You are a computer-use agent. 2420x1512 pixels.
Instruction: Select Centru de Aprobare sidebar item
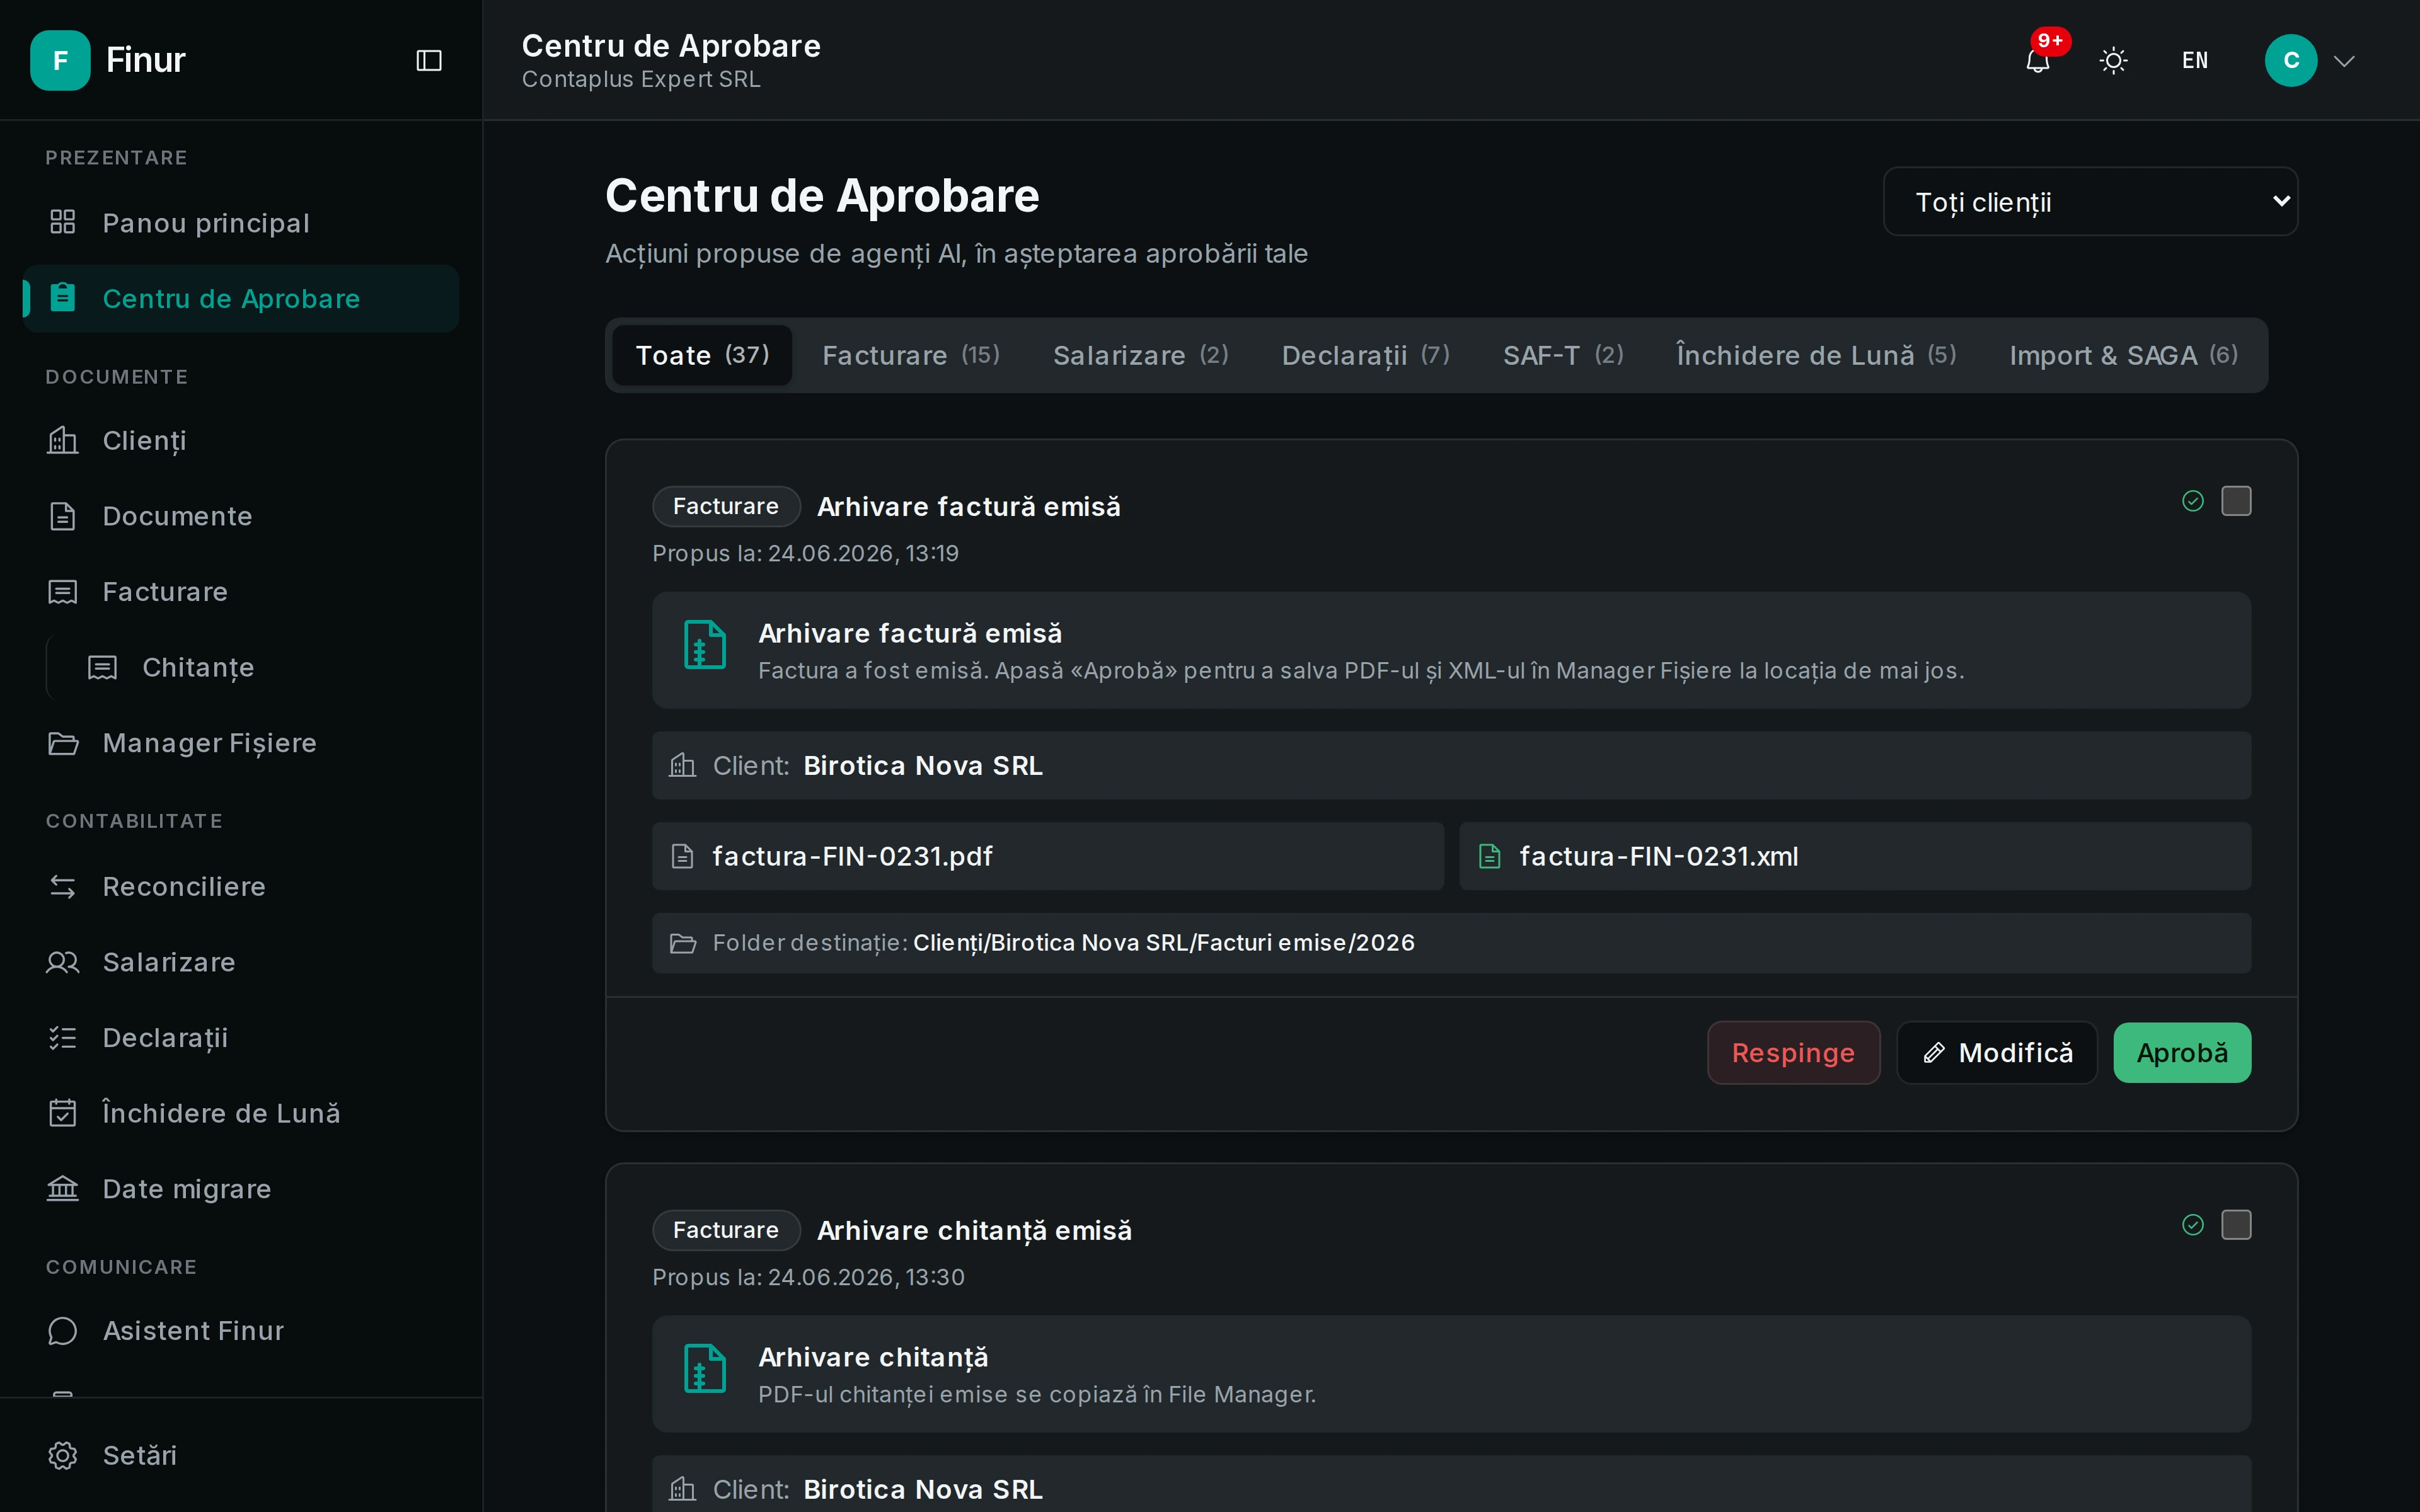(241, 298)
